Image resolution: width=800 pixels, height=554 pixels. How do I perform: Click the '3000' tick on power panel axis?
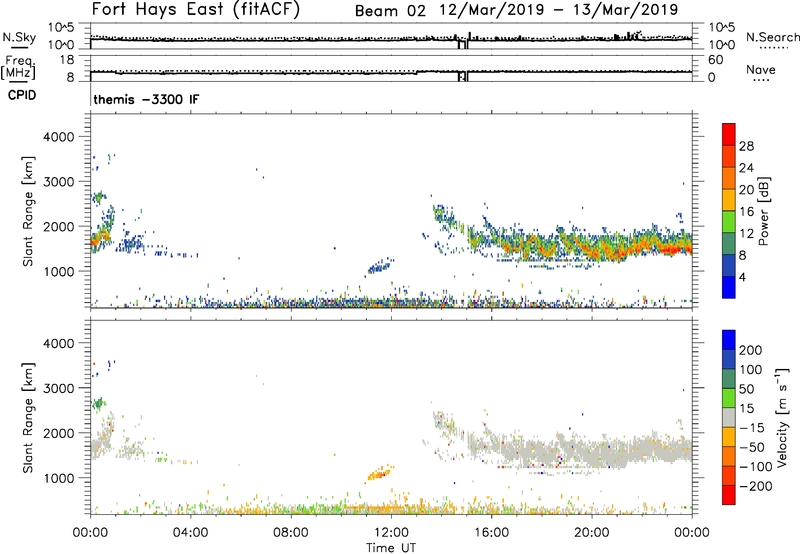[58, 182]
